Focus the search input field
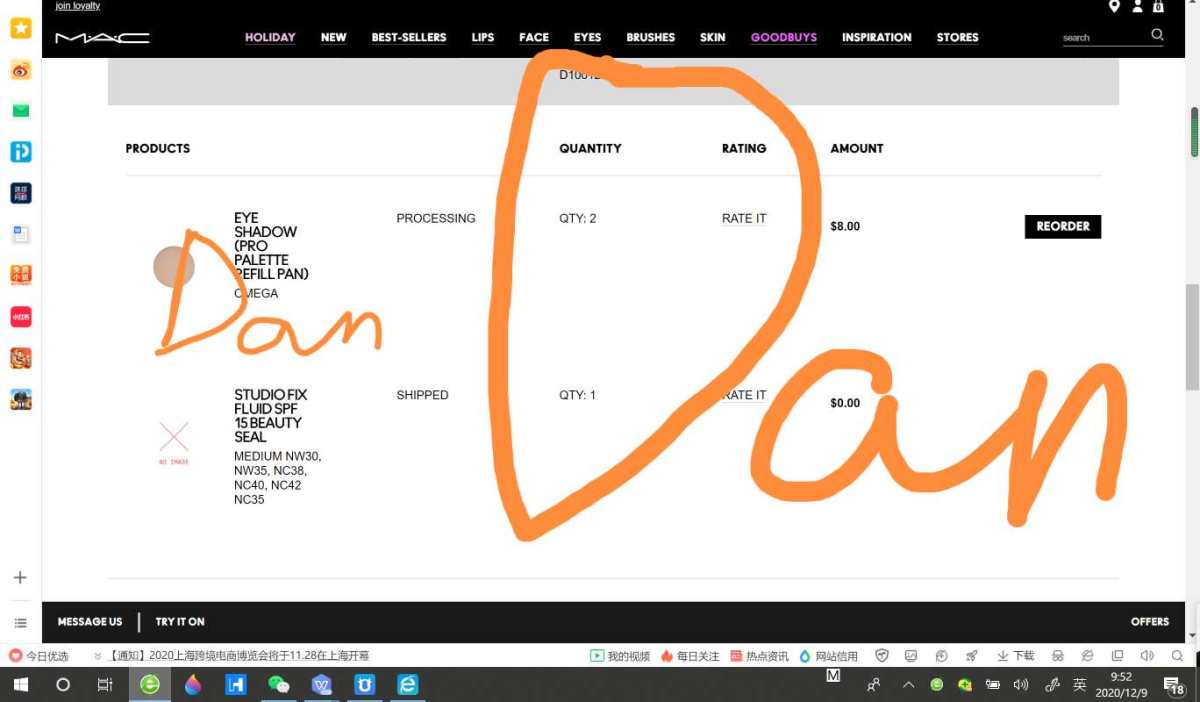1200x702 pixels. click(x=1104, y=37)
